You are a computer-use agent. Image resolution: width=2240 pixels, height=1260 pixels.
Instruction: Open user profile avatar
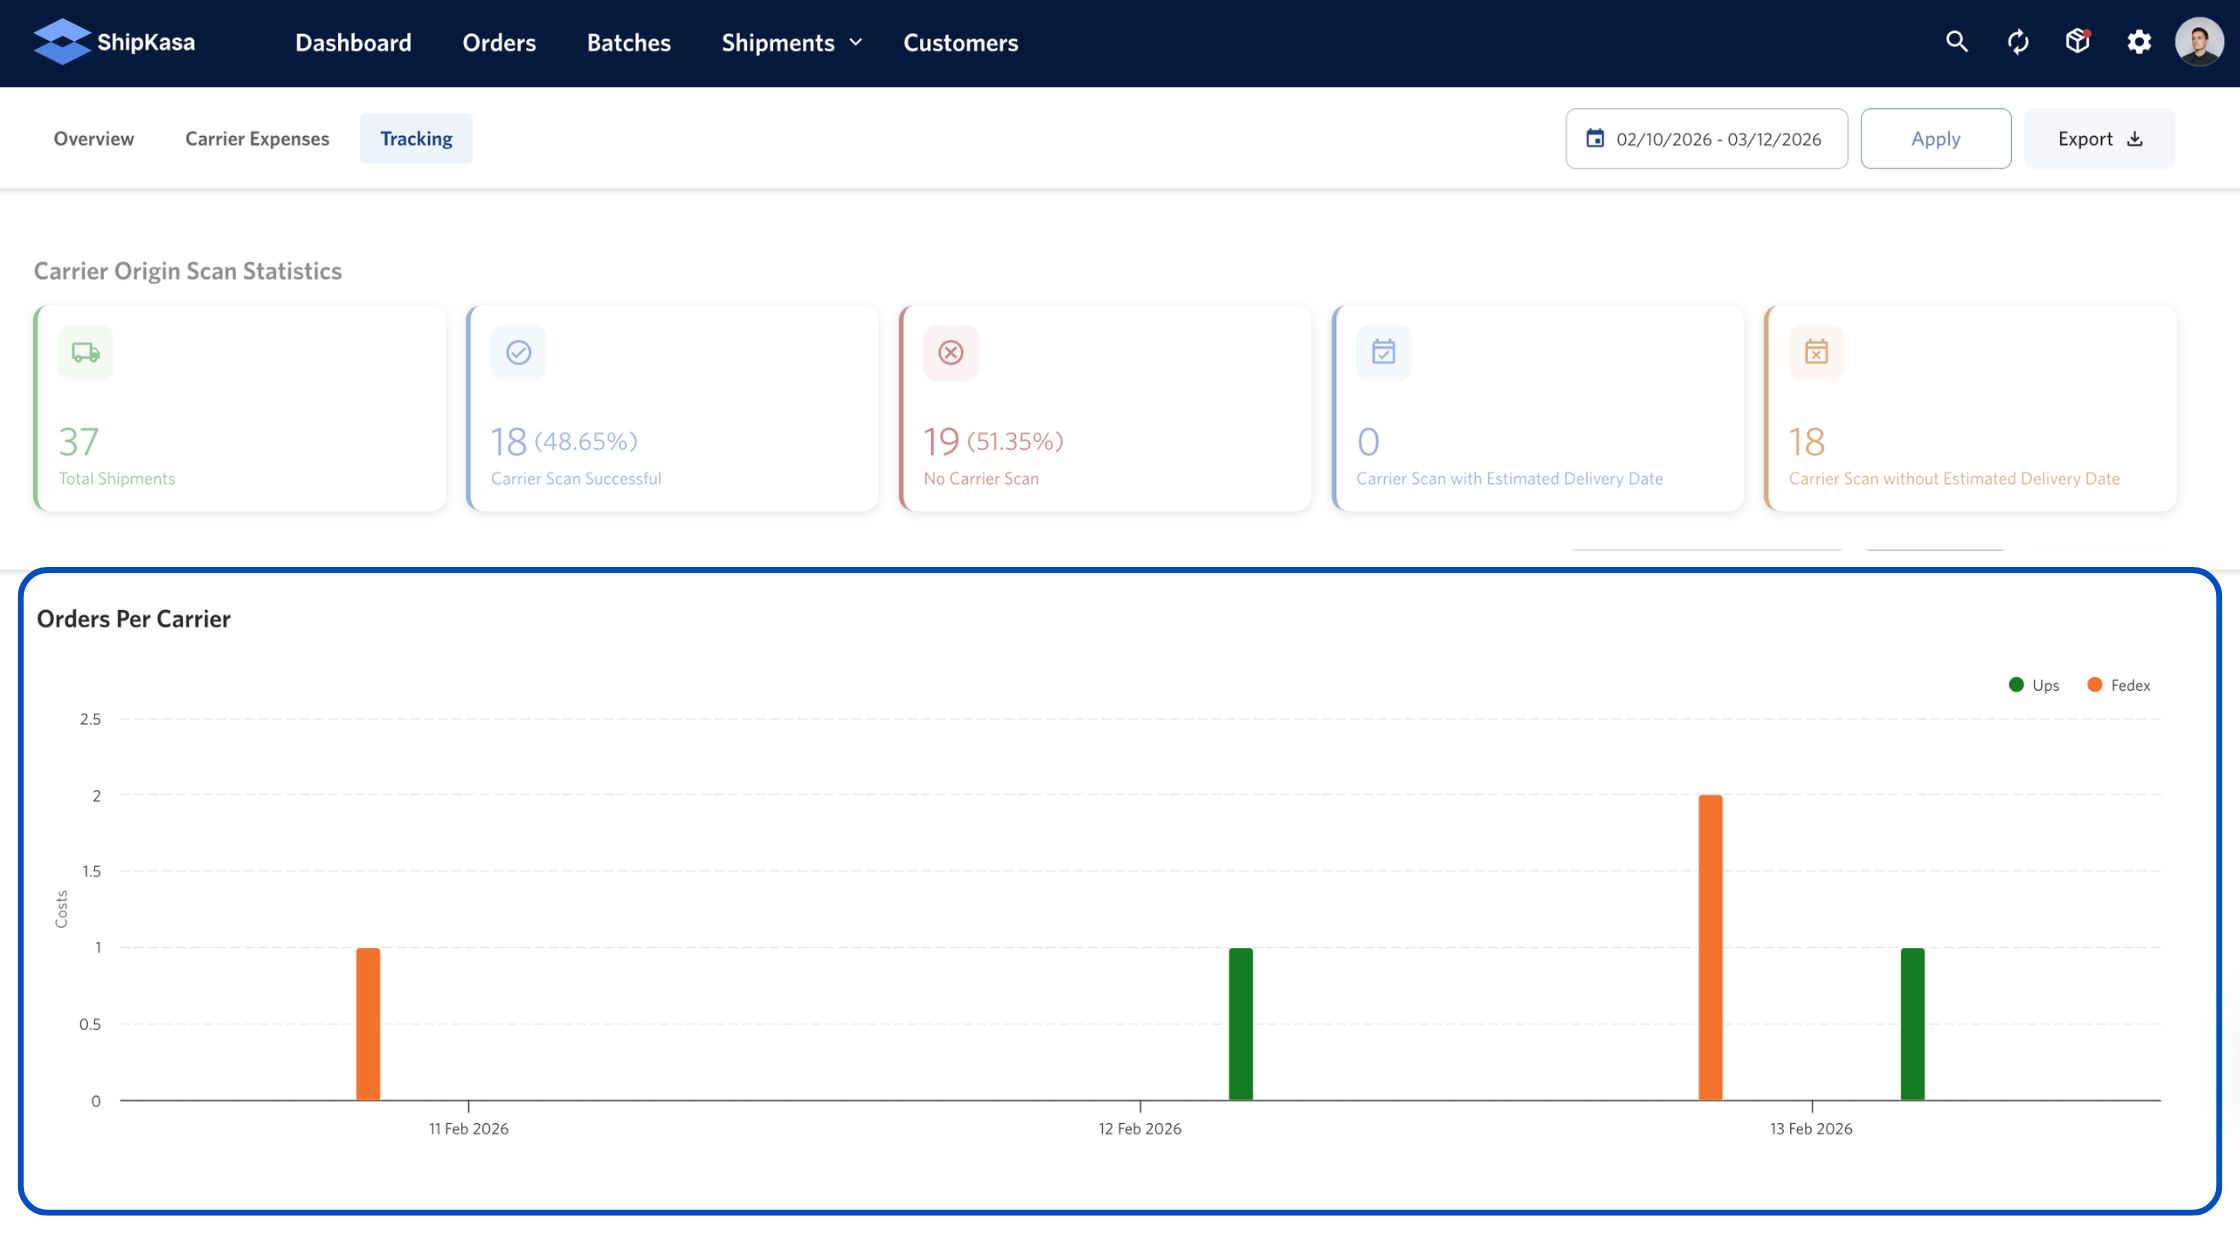coord(2198,42)
